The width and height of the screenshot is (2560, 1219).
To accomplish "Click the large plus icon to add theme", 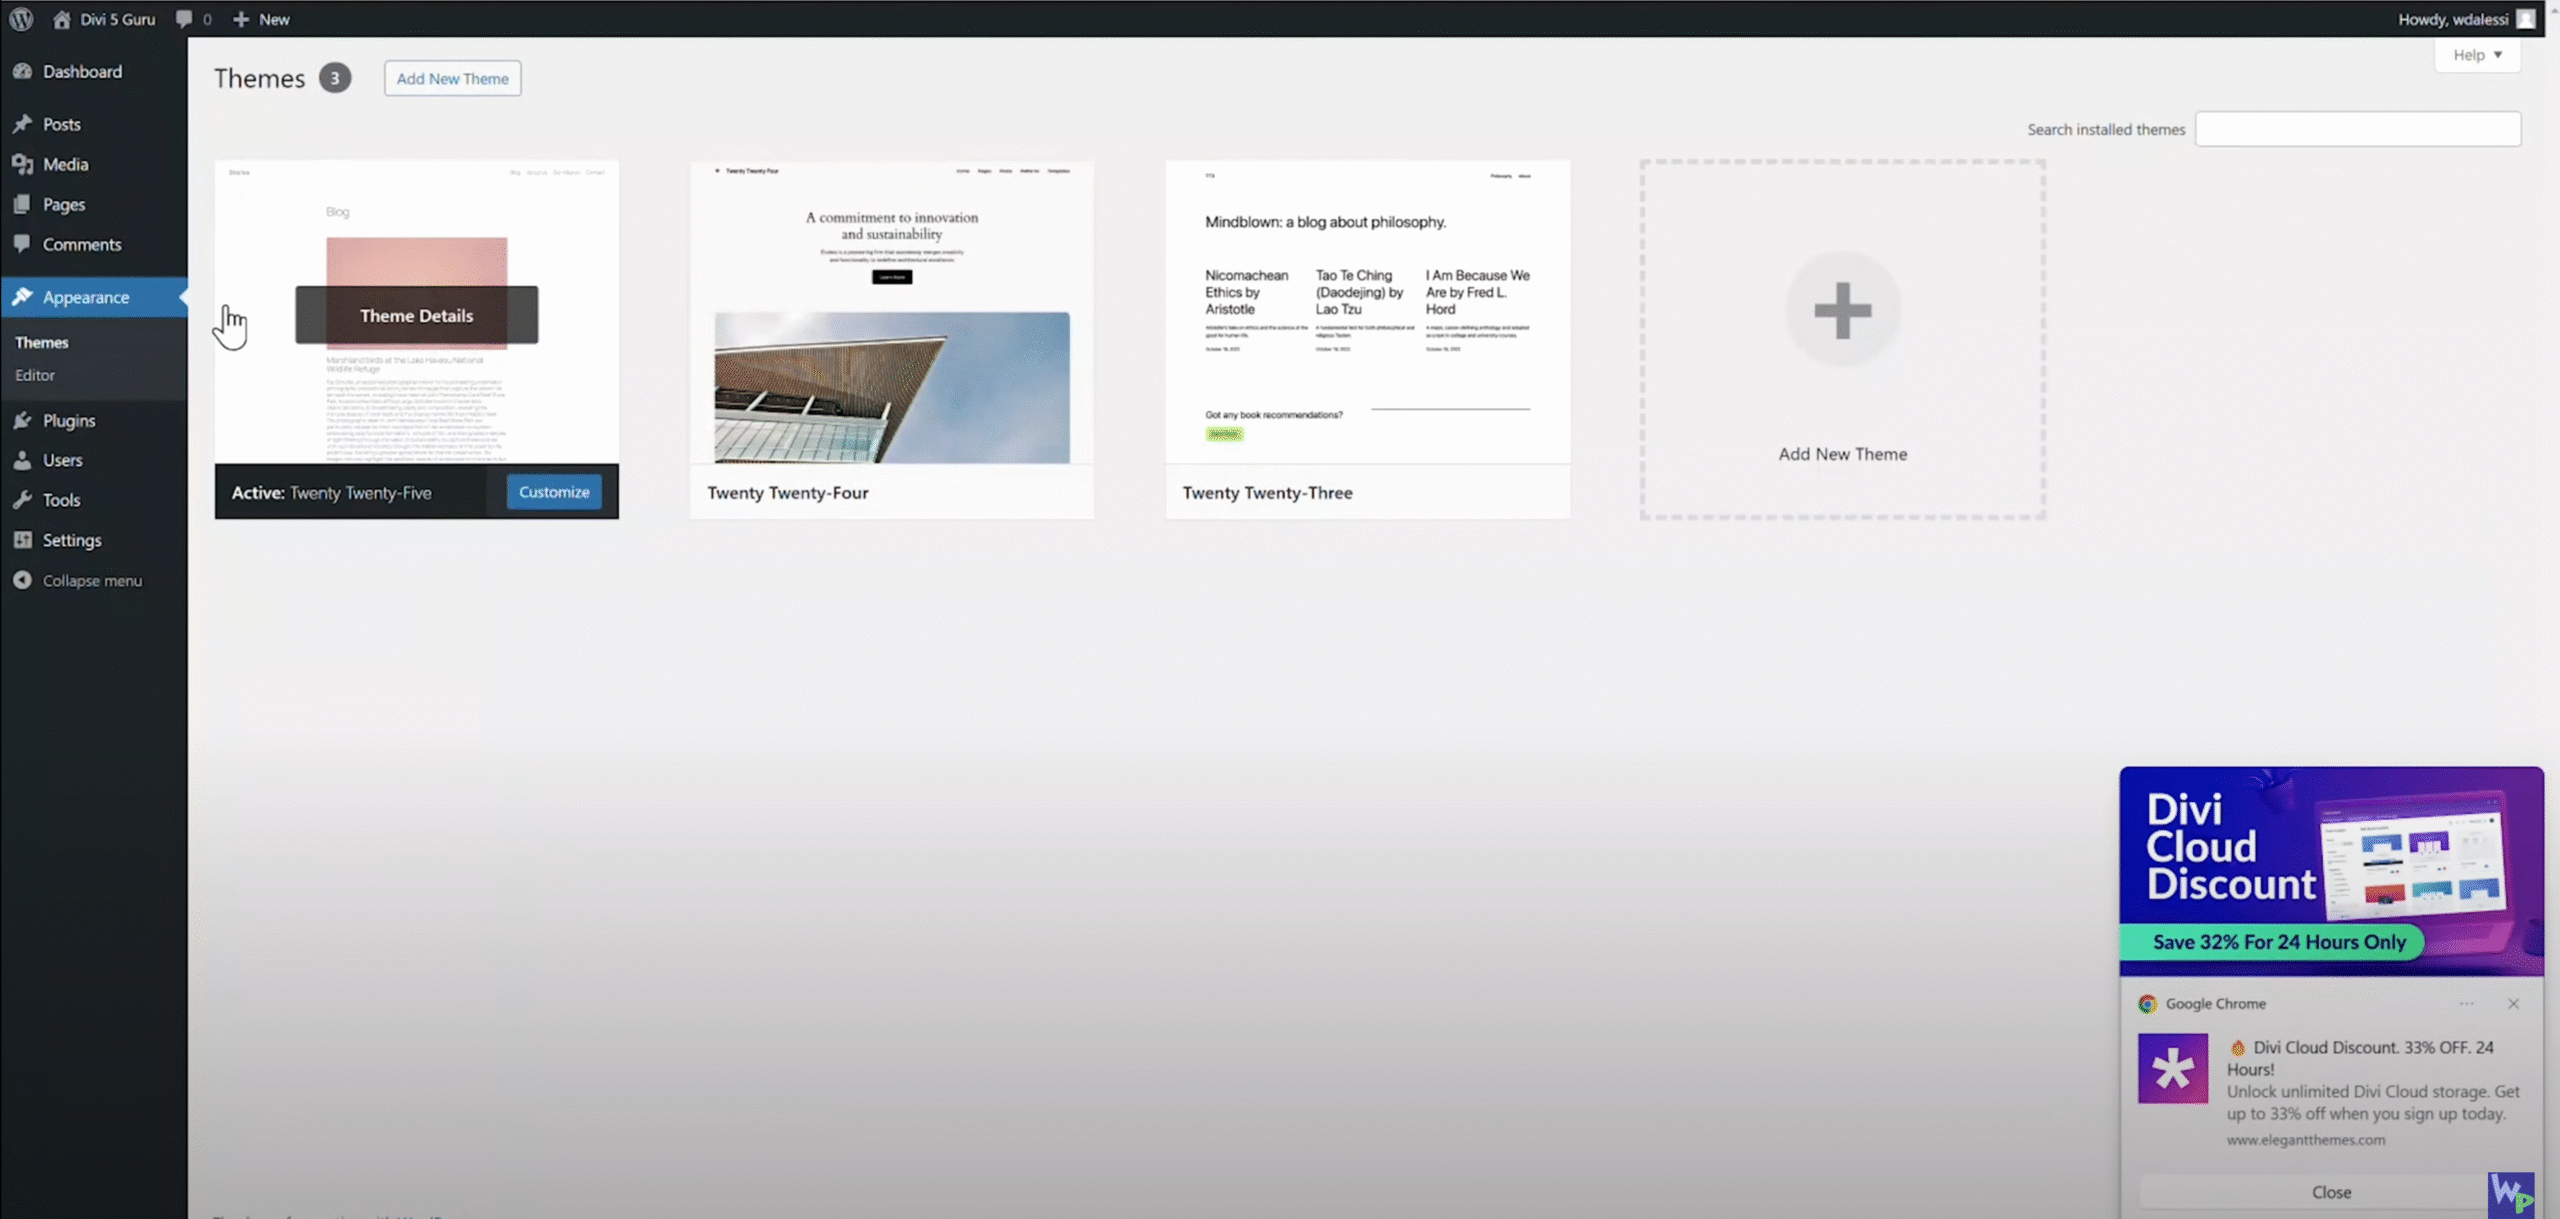I will click(1842, 310).
